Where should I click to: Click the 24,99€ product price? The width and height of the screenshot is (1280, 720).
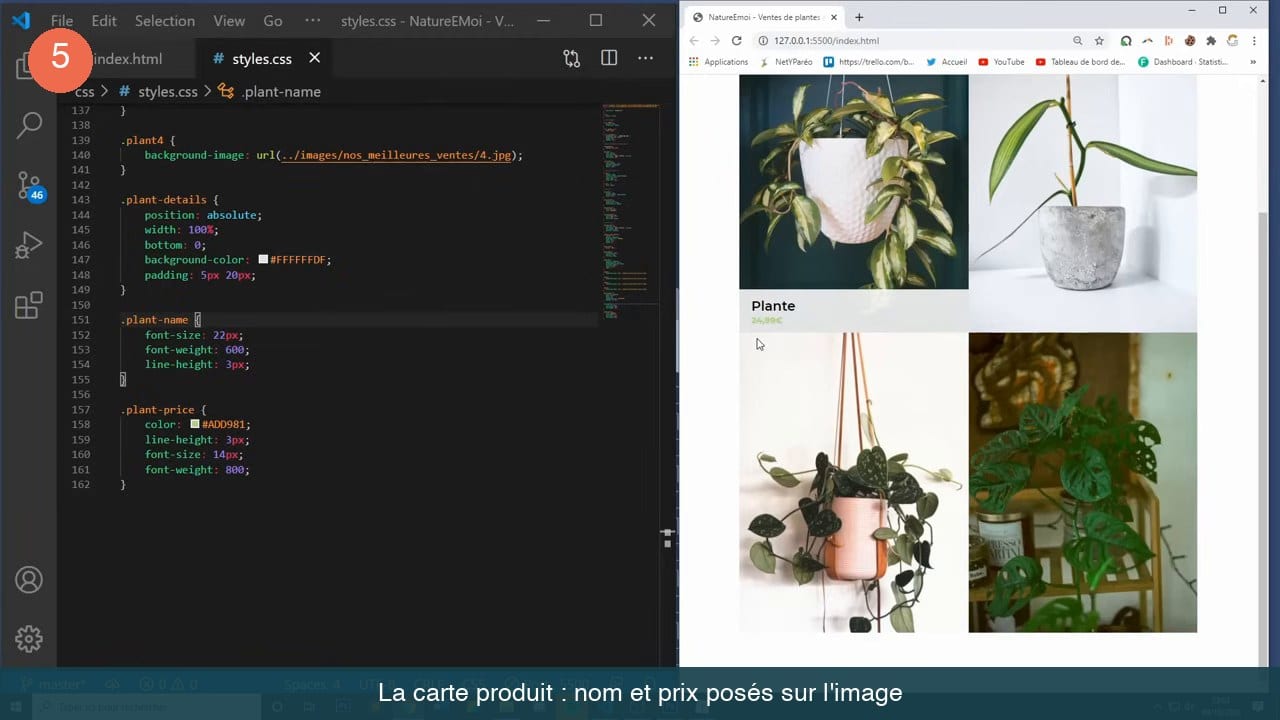766,320
